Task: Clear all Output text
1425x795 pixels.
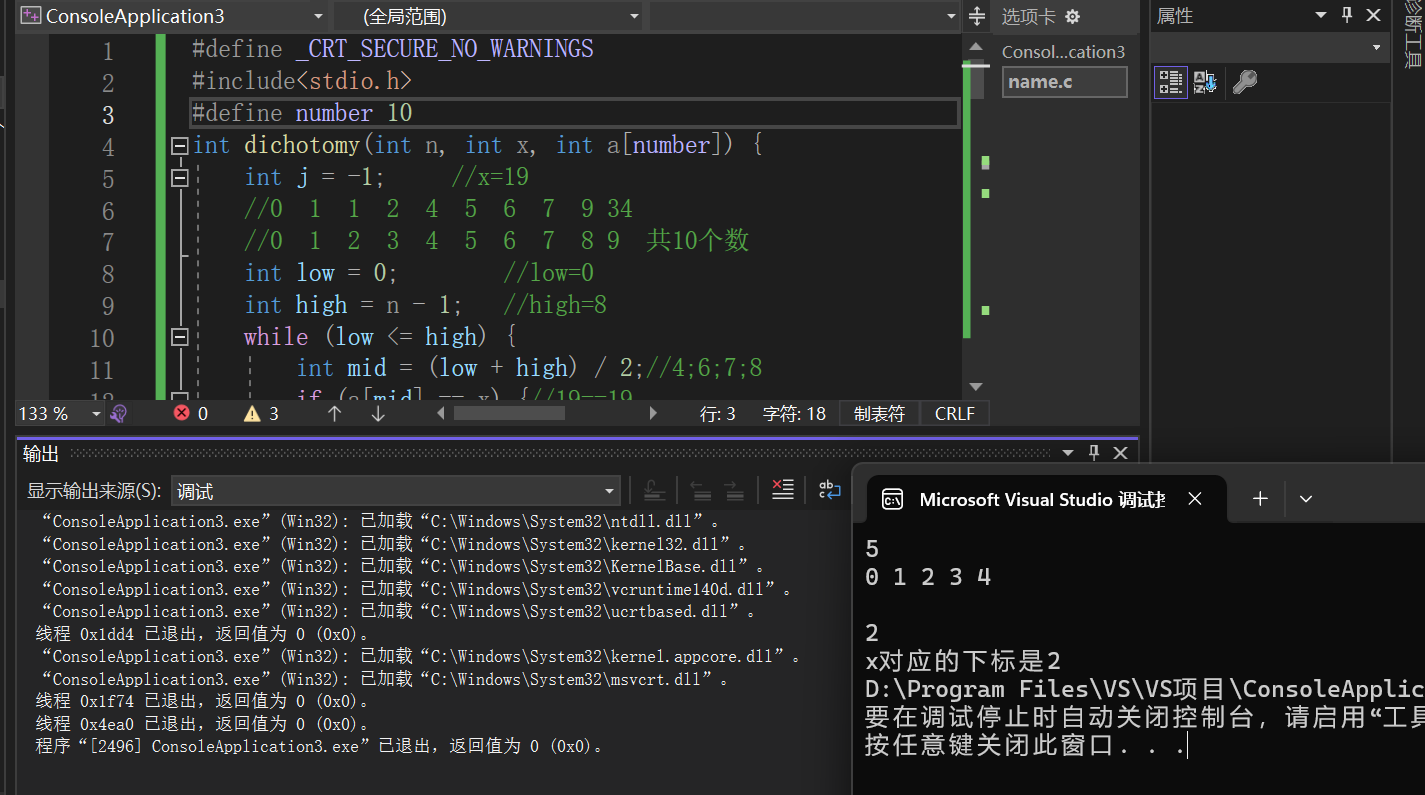Action: 782,490
